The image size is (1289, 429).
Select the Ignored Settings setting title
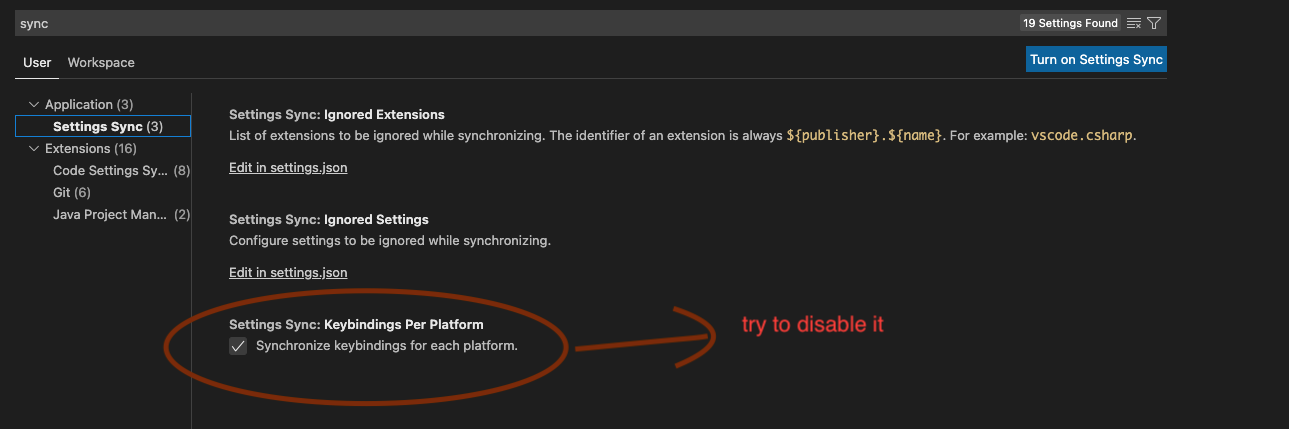pos(329,219)
